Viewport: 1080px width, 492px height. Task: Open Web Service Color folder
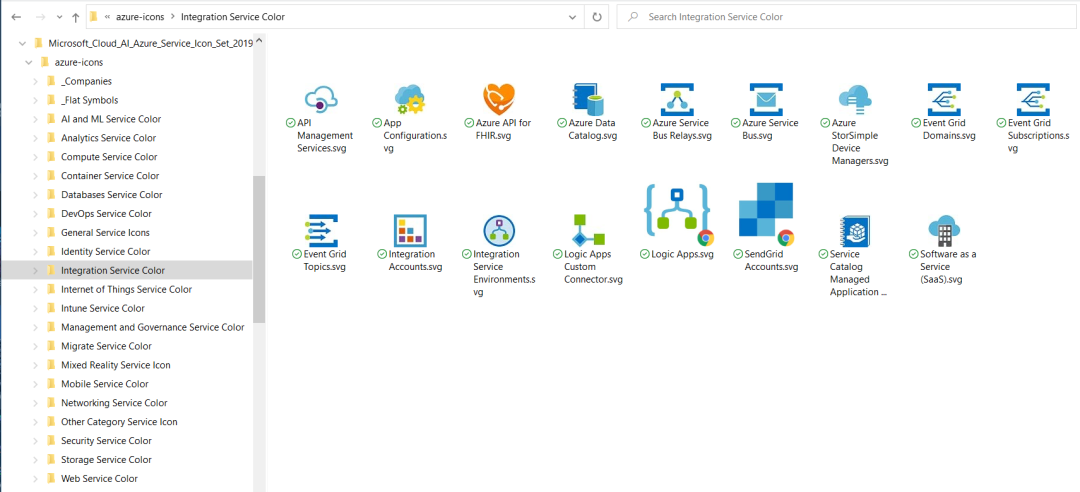click(99, 479)
